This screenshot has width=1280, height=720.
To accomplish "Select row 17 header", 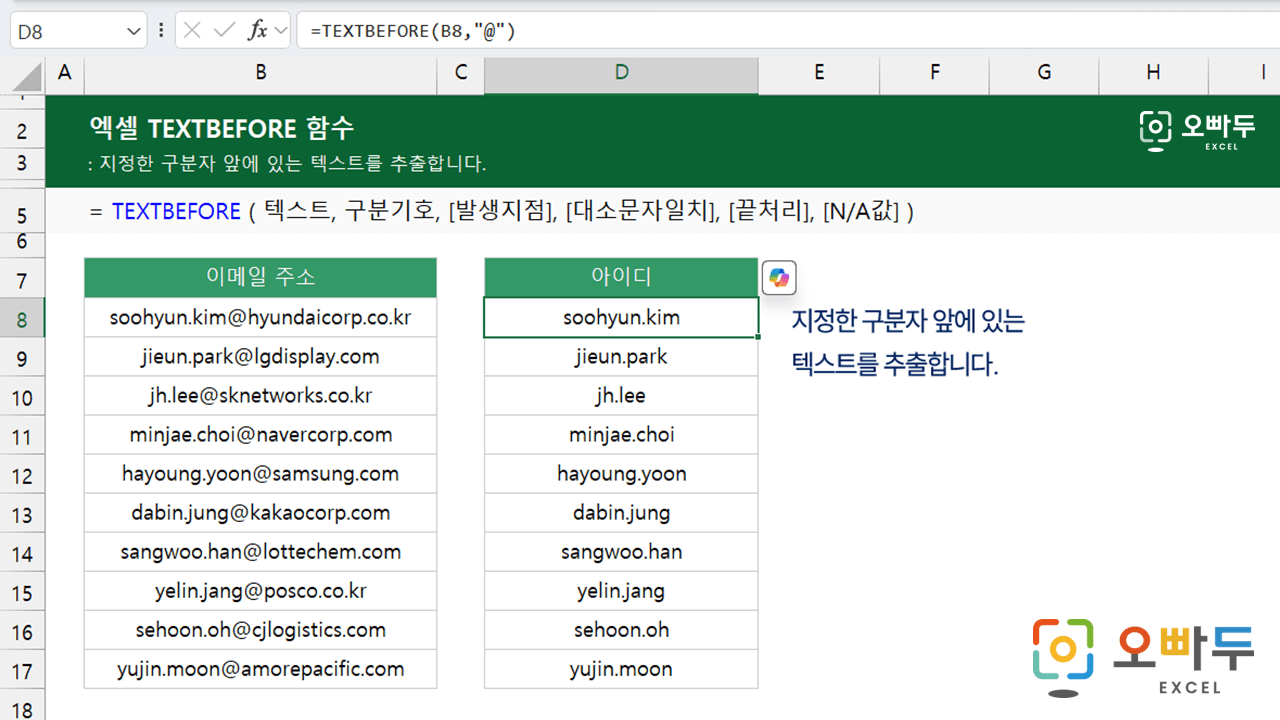I will [x=22, y=671].
